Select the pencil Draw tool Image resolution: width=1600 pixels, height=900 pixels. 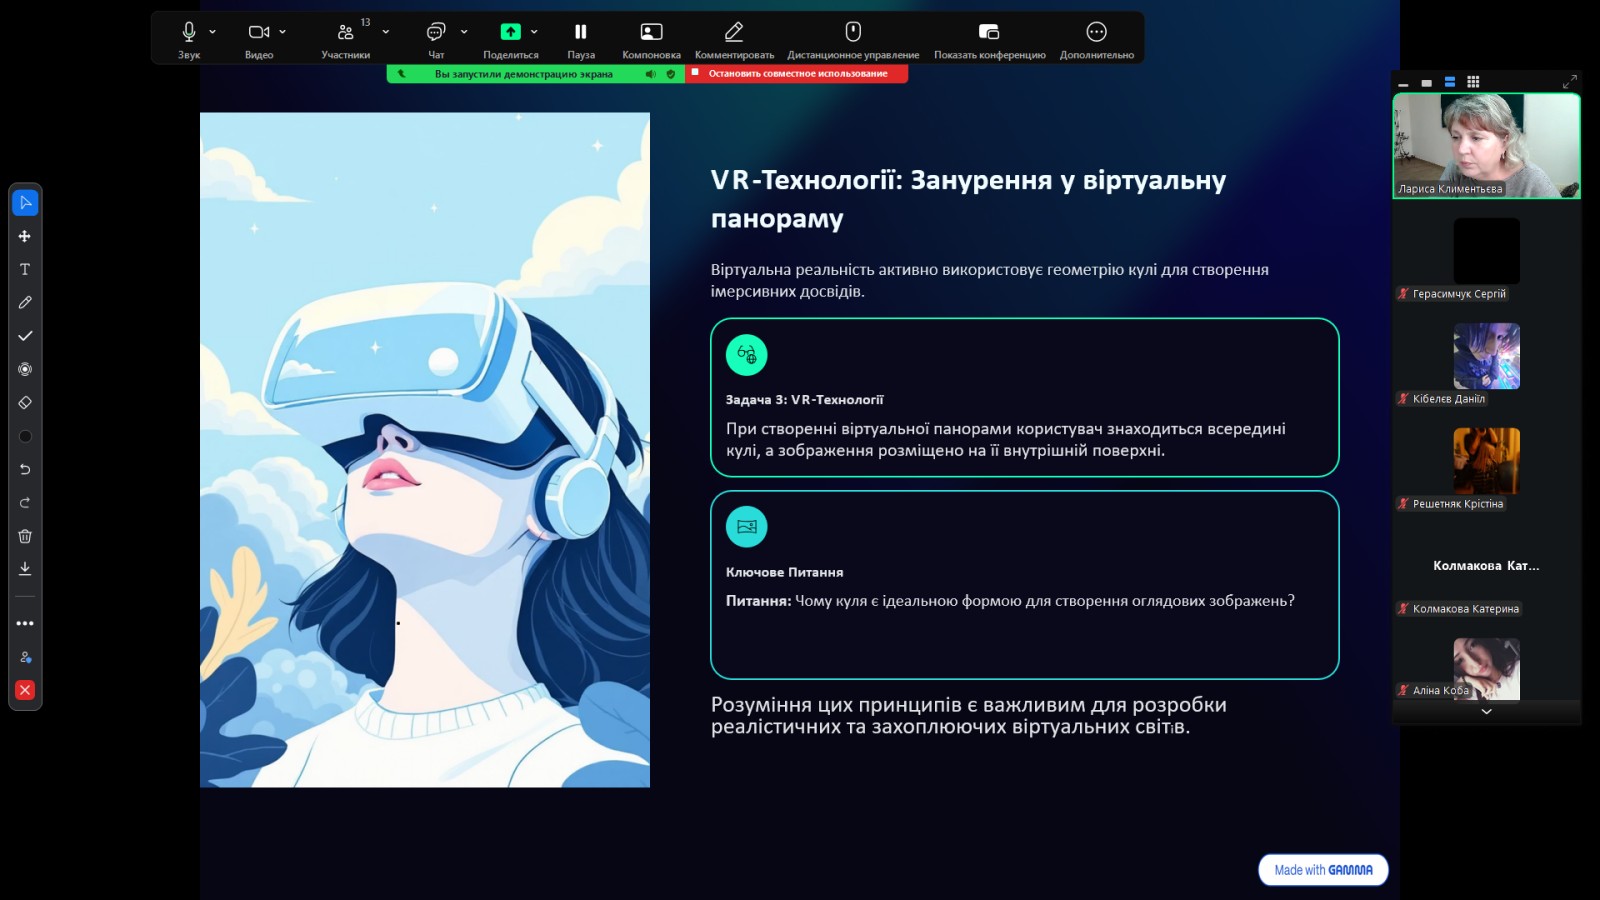click(x=25, y=302)
